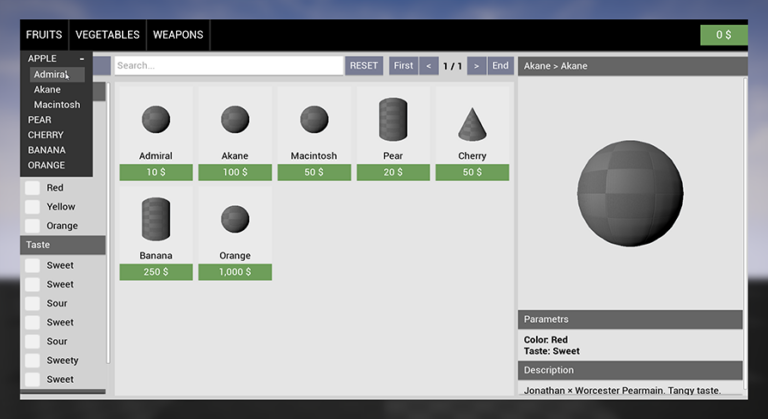Screen dimensions: 768x419
Task: Buy Orange for 1,000 $
Action: click(235, 272)
